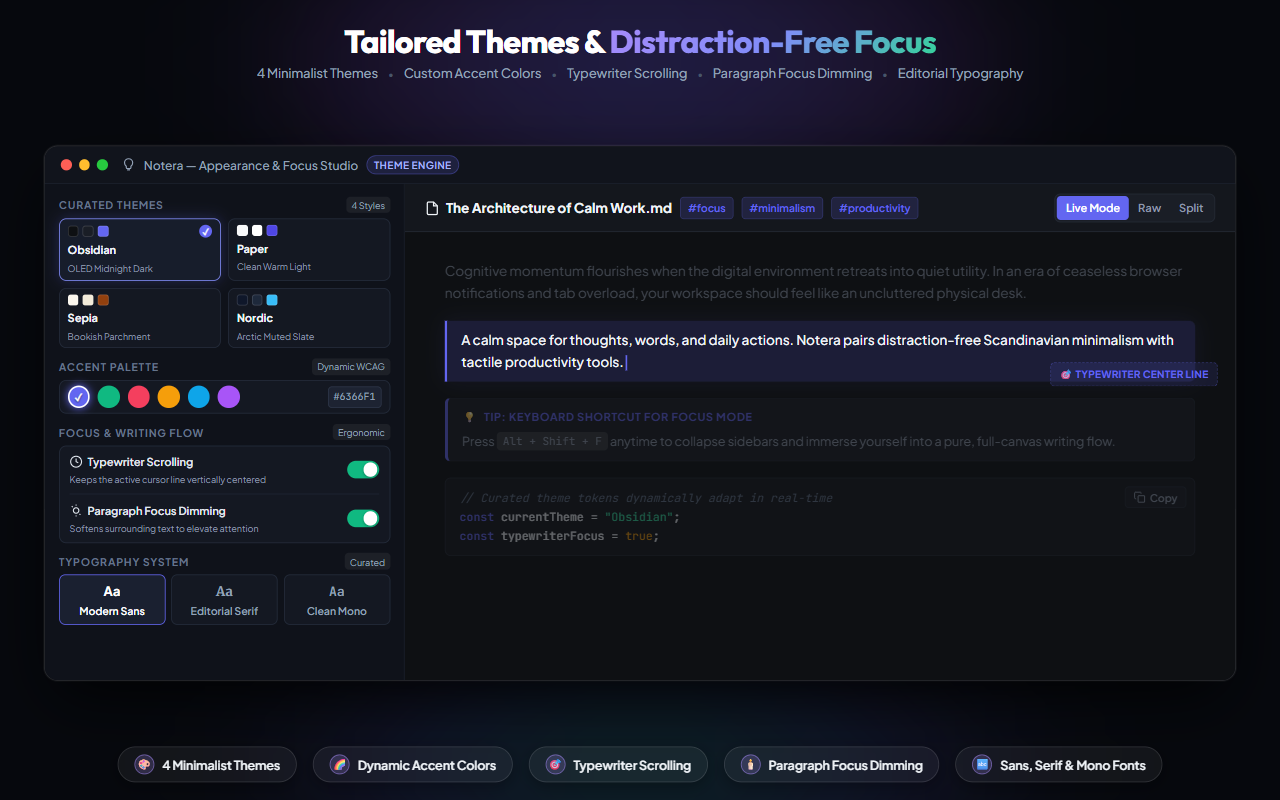Pick the orange accent color swatch
The image size is (1280, 800).
pyautogui.click(x=169, y=397)
